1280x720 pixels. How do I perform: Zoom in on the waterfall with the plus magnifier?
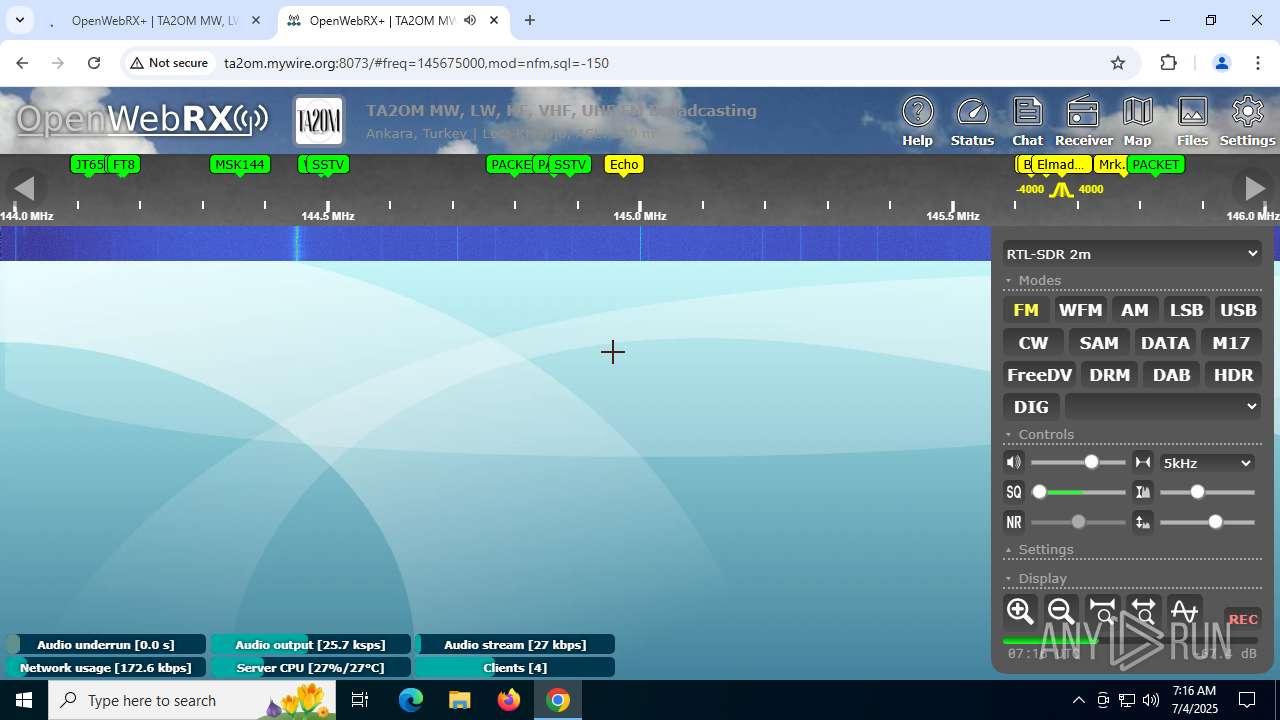point(1020,611)
